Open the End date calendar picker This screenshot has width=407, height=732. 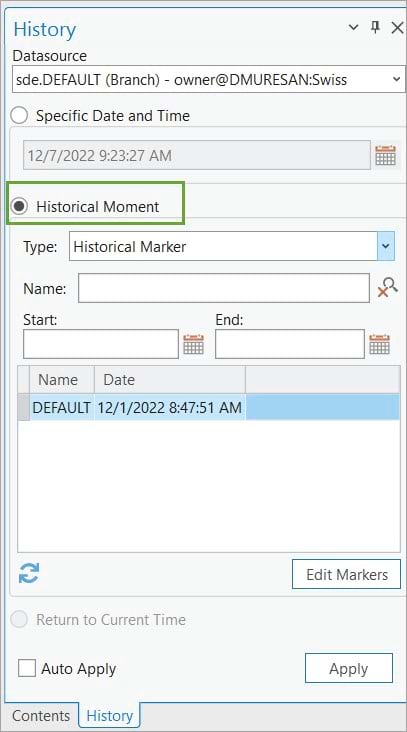click(x=379, y=344)
